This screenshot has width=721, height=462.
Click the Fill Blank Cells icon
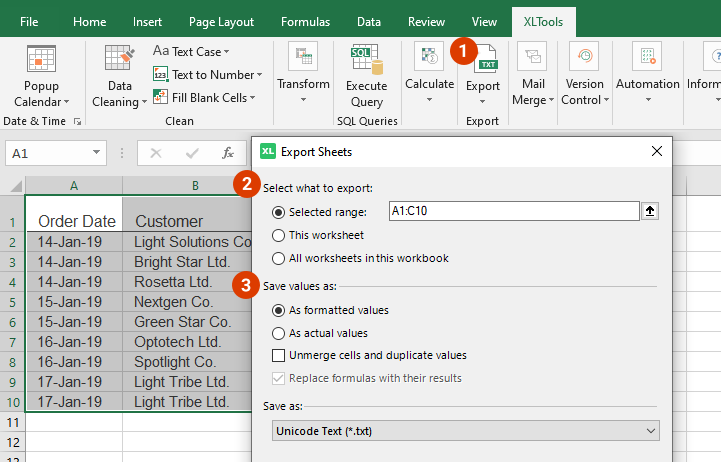(160, 97)
